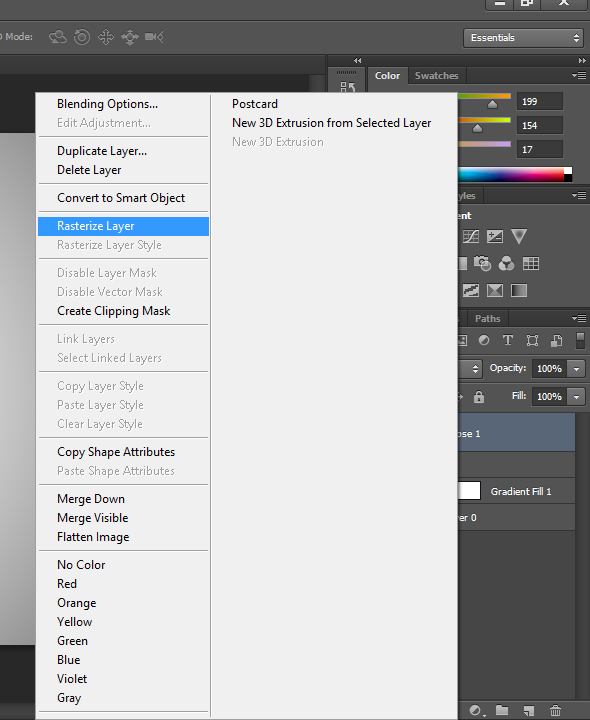590x720 pixels.
Task: Click the green value field showing 154
Action: [539, 125]
